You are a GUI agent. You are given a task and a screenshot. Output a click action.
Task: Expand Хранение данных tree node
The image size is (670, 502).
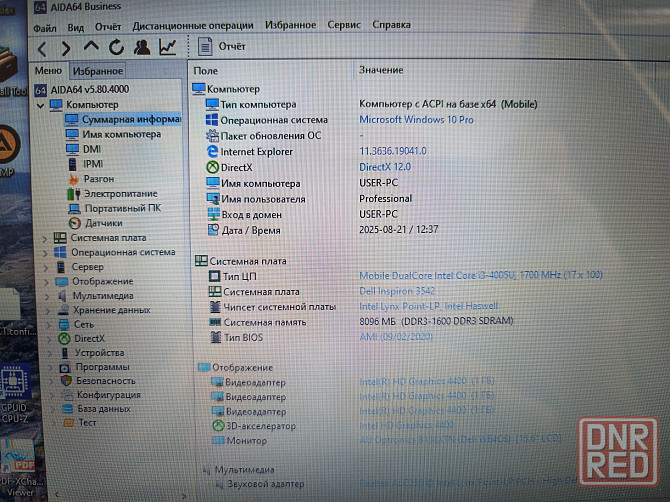(x=48, y=311)
